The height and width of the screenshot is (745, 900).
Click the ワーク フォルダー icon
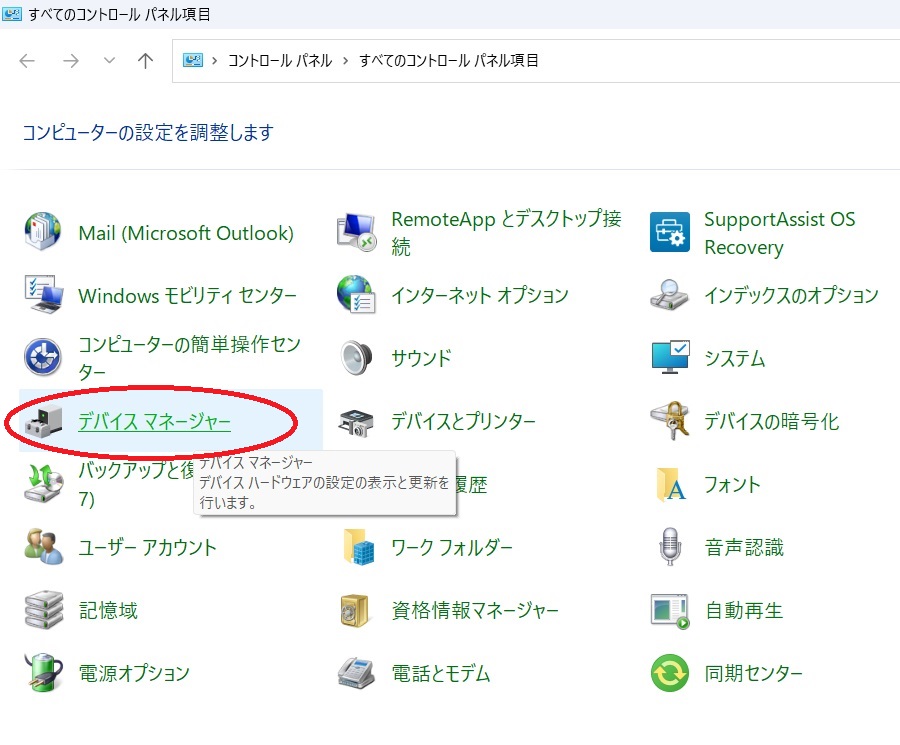[x=358, y=546]
